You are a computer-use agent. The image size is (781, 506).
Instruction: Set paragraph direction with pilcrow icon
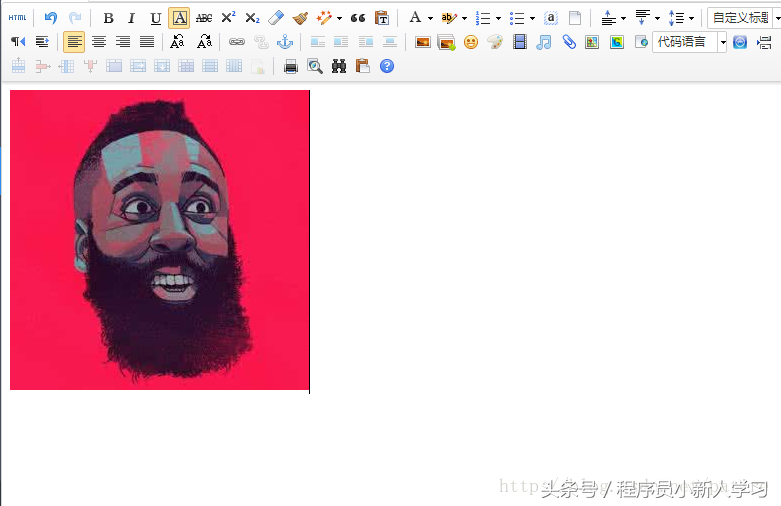(18, 42)
